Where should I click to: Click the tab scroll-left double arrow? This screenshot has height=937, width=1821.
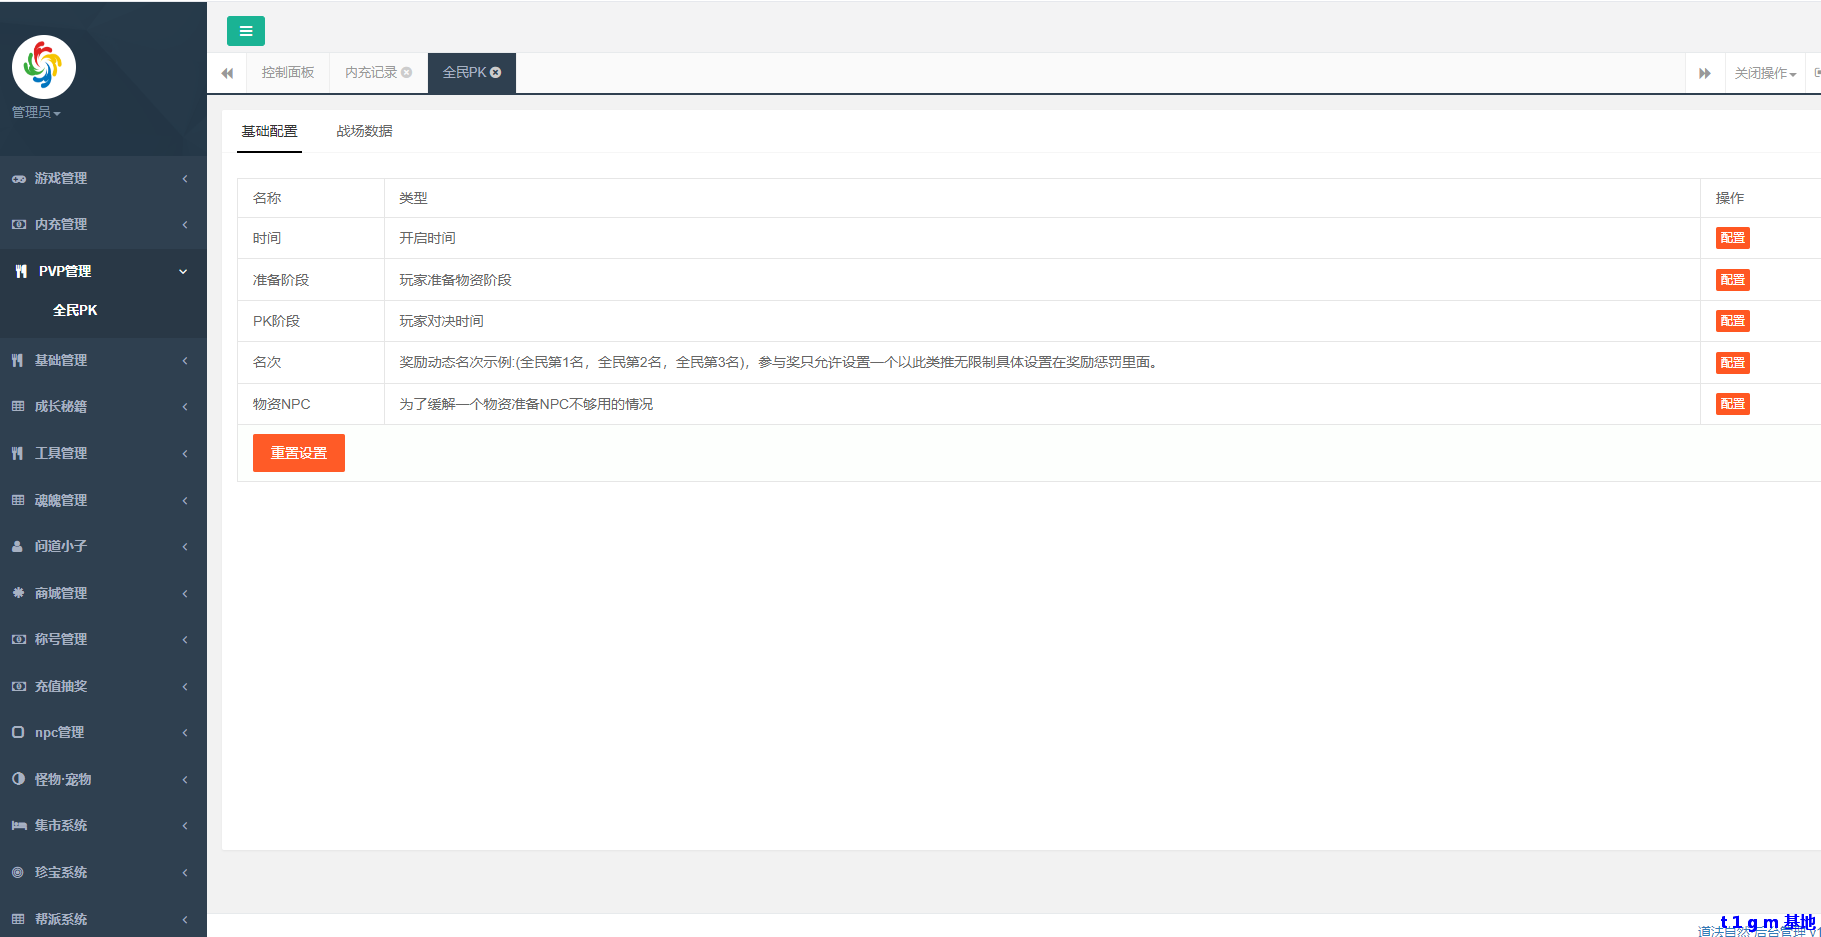pyautogui.click(x=227, y=73)
